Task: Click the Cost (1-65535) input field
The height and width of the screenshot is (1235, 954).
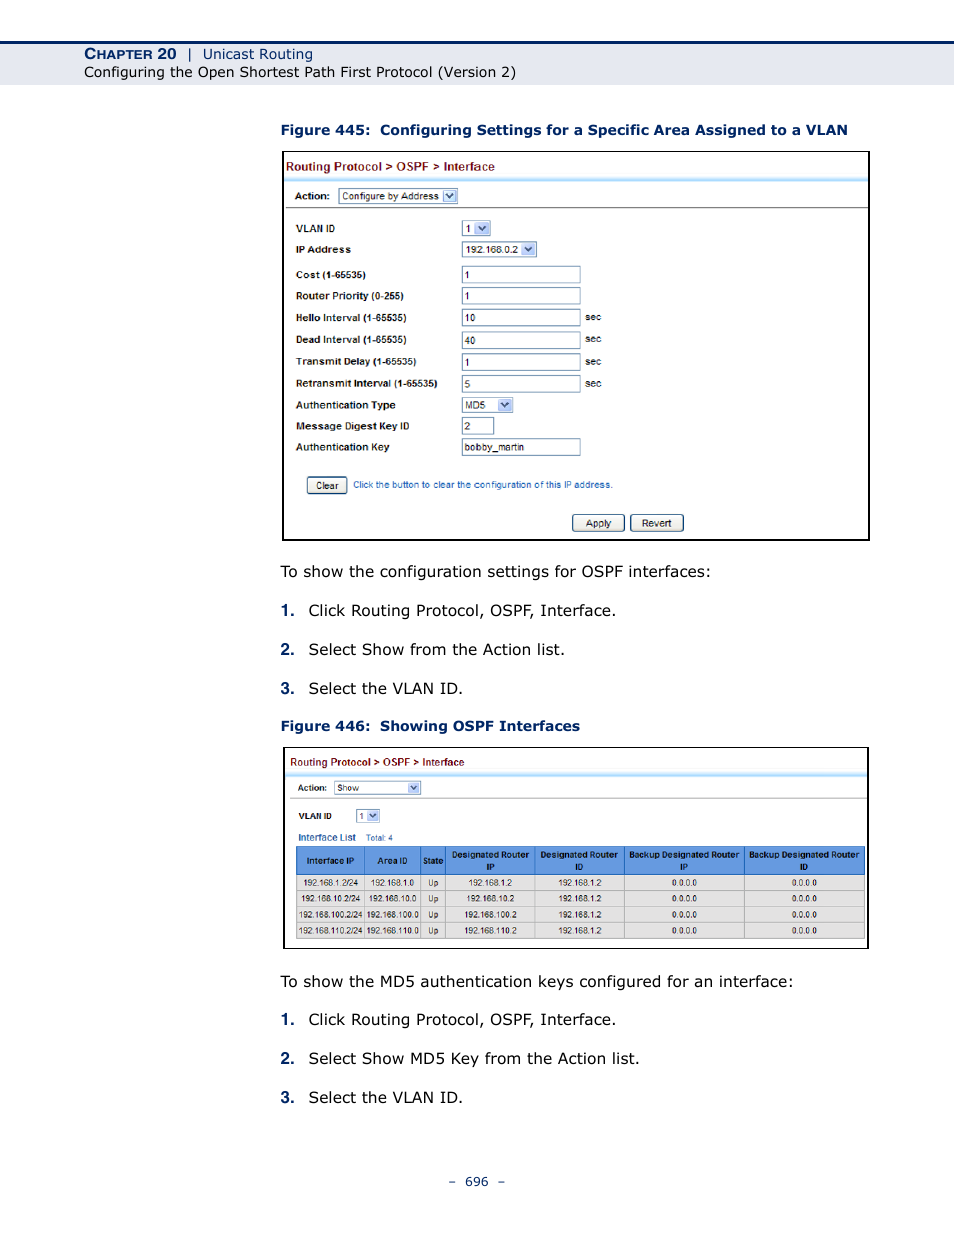Action: (x=521, y=274)
